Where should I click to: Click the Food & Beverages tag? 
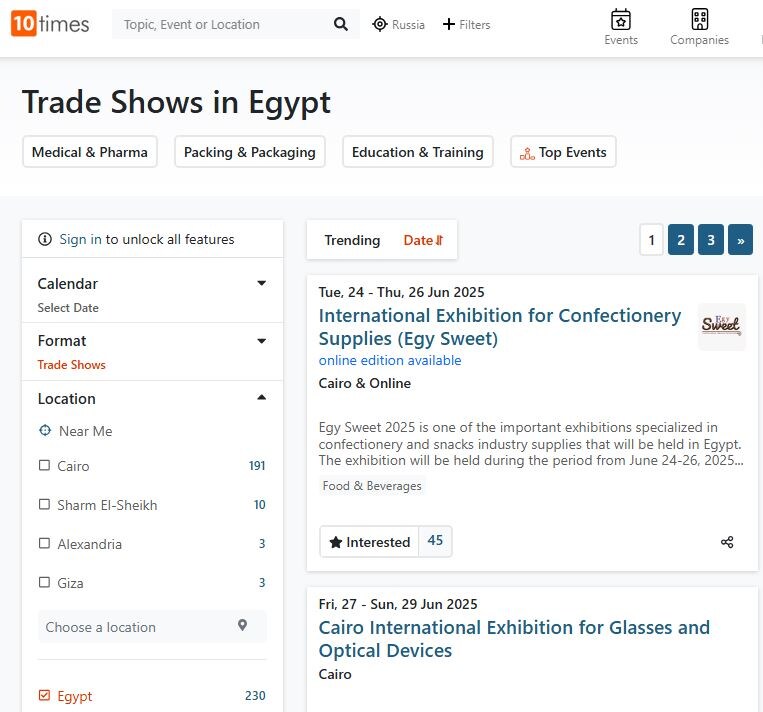(372, 486)
